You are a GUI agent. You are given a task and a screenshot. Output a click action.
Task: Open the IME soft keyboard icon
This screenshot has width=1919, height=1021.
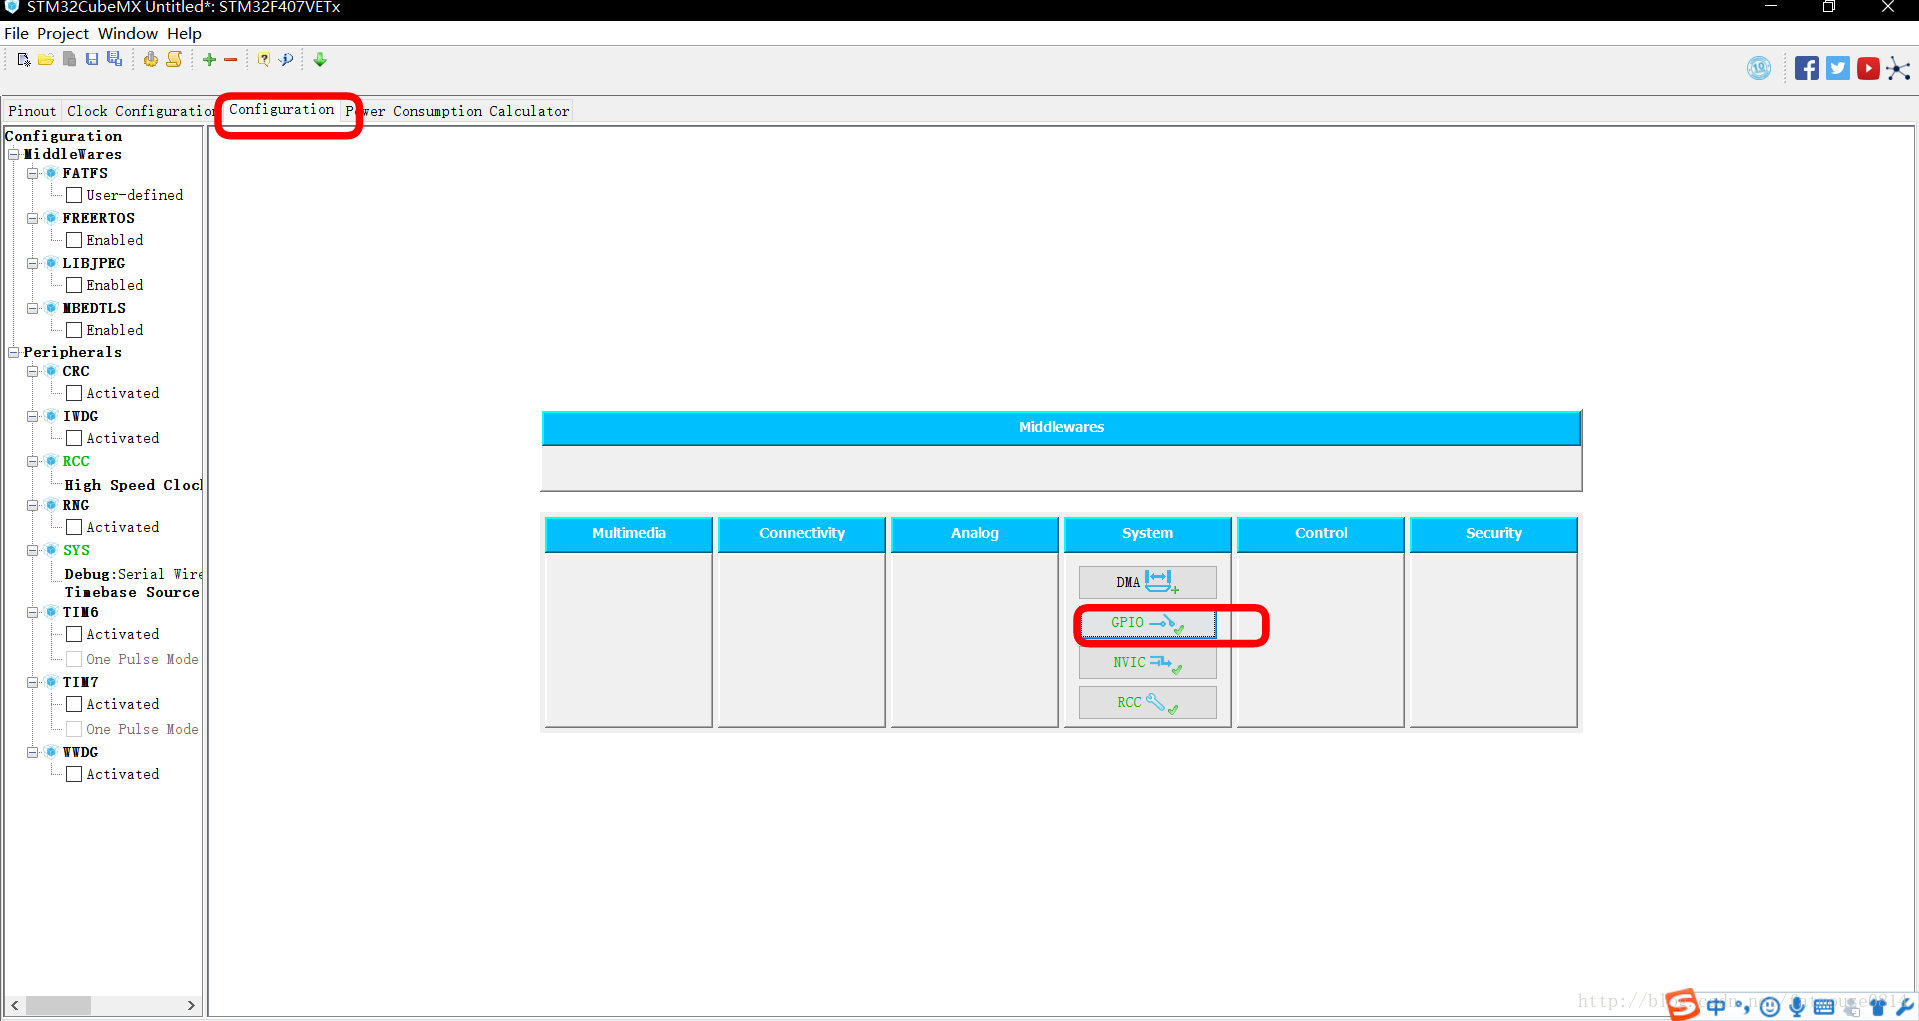click(x=1824, y=1007)
